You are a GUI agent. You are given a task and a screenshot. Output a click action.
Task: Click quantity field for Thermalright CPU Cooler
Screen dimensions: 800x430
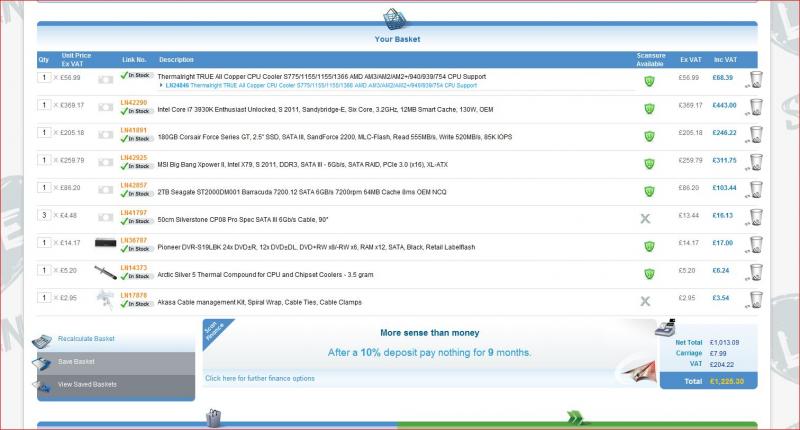coord(44,78)
